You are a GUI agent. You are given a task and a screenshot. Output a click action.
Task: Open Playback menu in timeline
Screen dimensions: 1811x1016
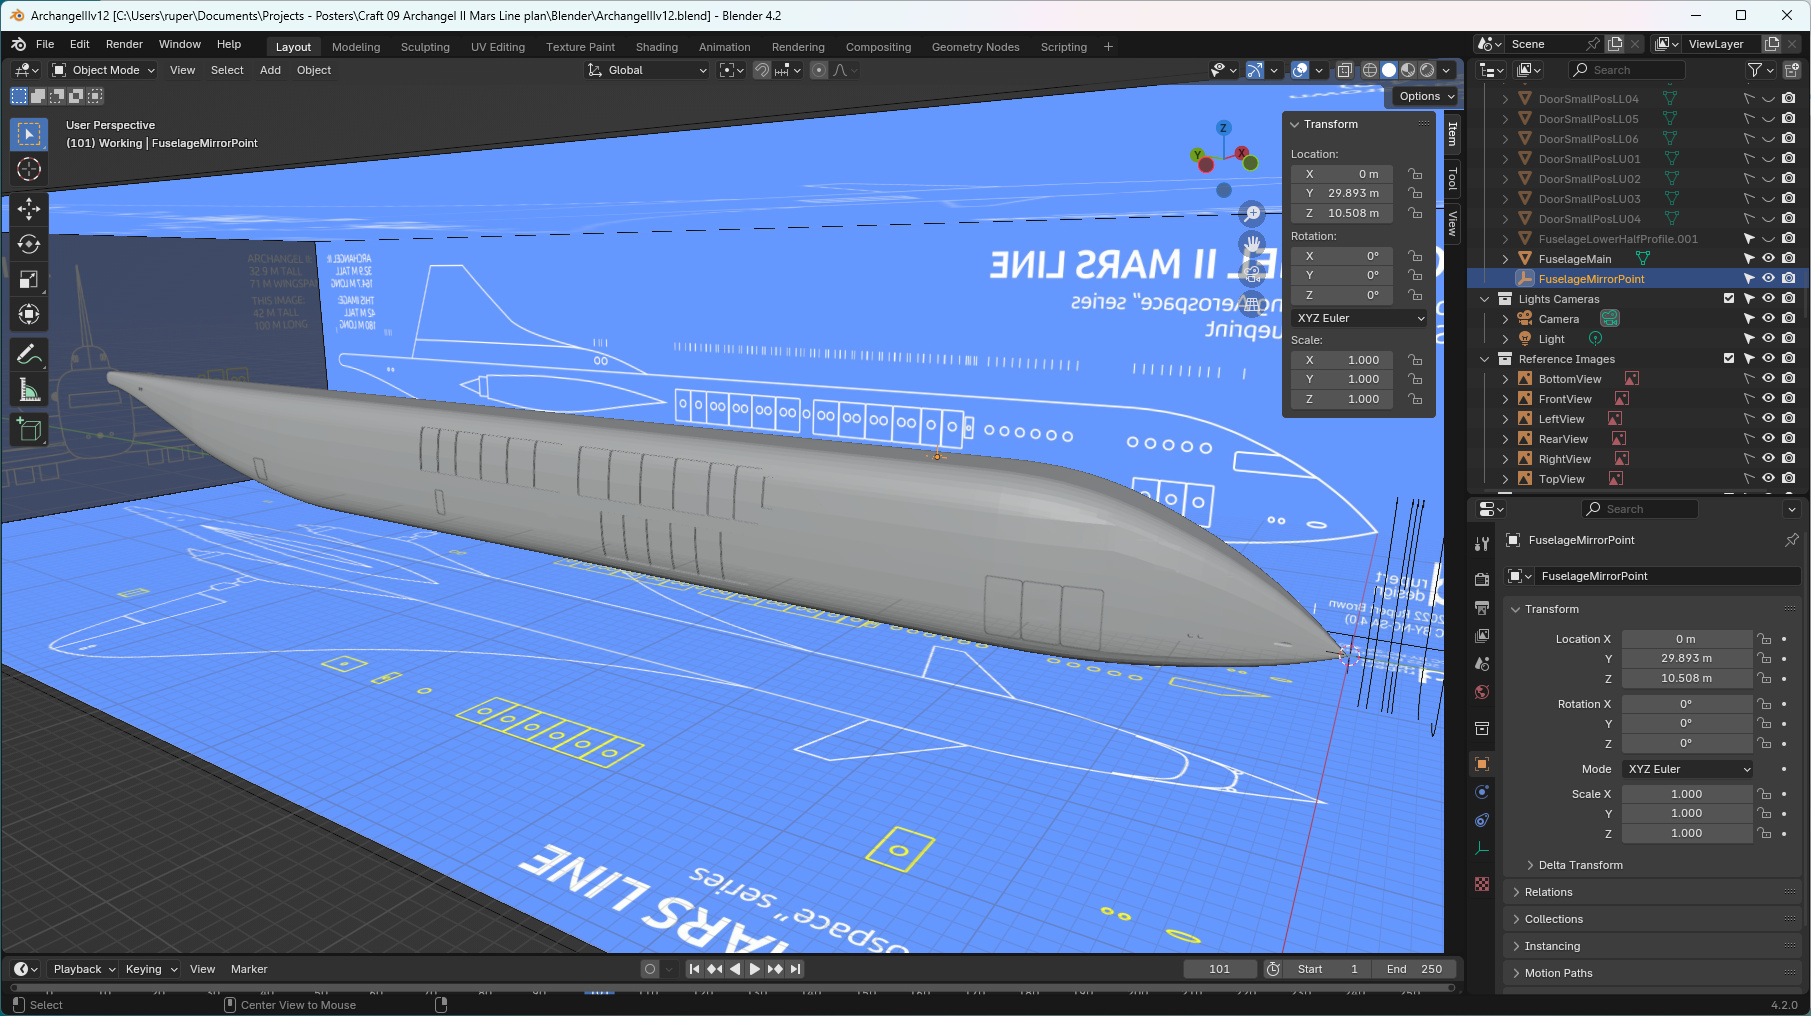pos(84,969)
